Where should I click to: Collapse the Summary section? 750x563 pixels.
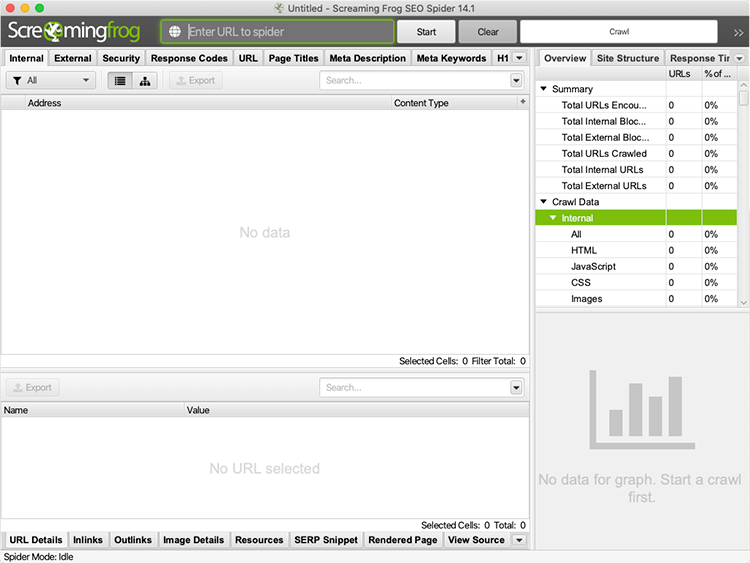544,89
